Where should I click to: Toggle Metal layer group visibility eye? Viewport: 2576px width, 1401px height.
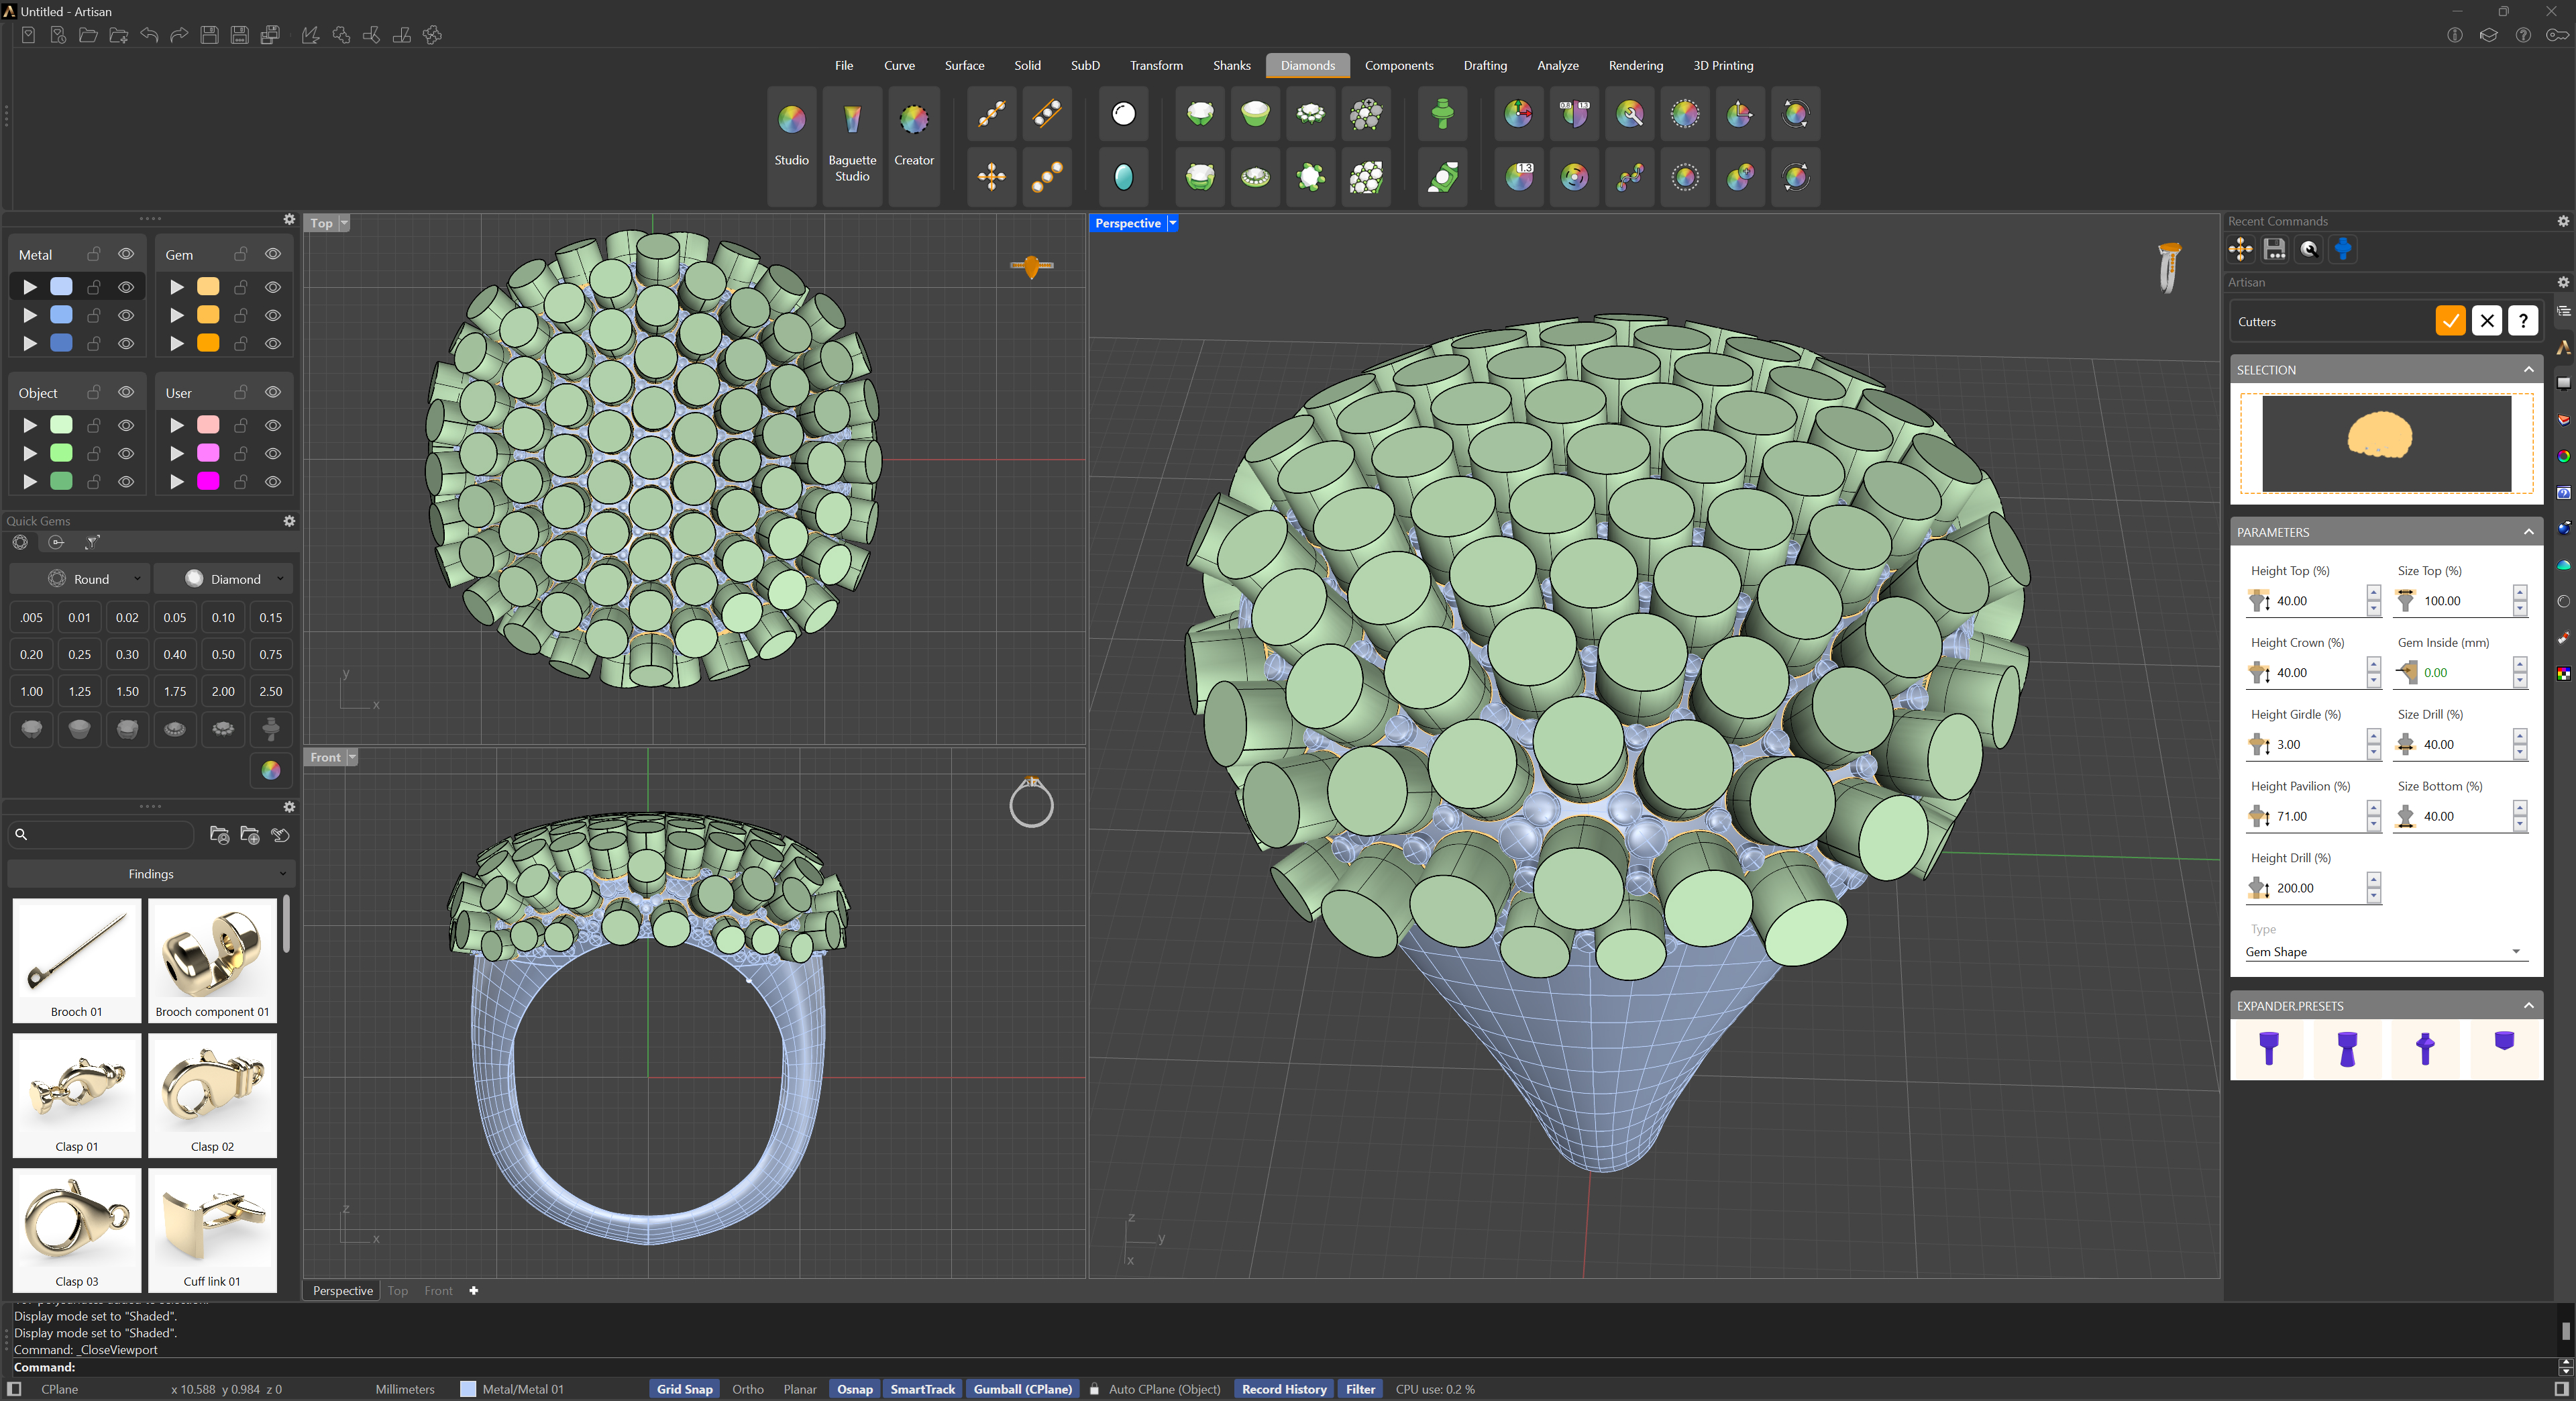126,254
